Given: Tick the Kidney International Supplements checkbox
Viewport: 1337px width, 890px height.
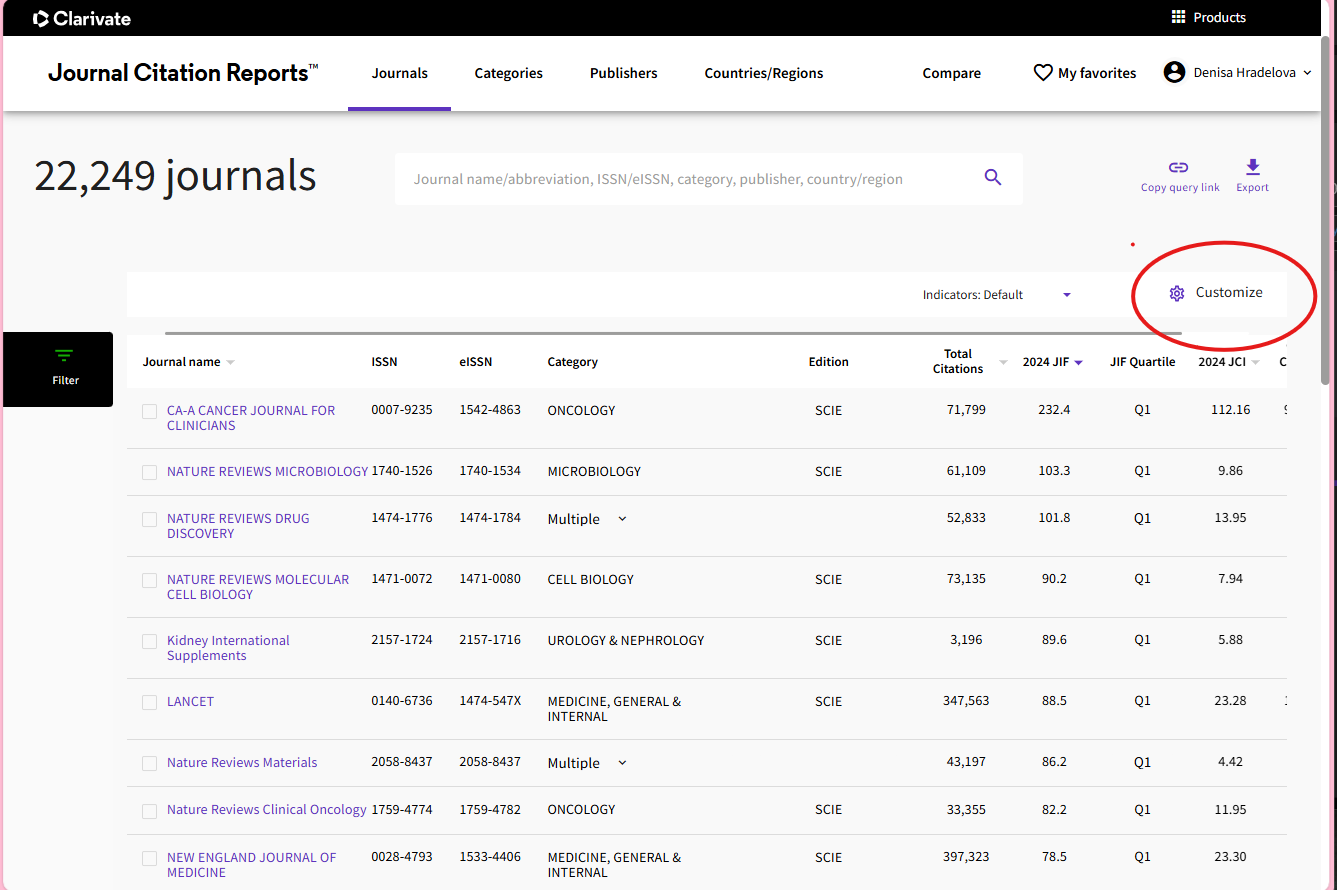Looking at the screenshot, I should 149,642.
